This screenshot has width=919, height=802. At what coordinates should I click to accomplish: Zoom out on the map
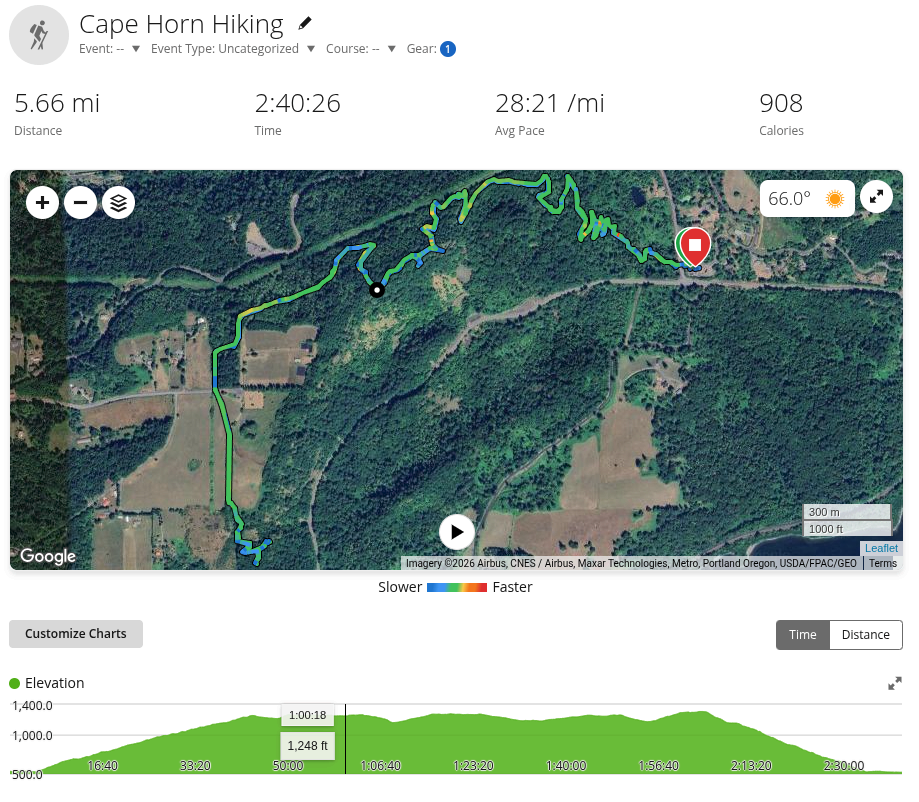(80, 203)
